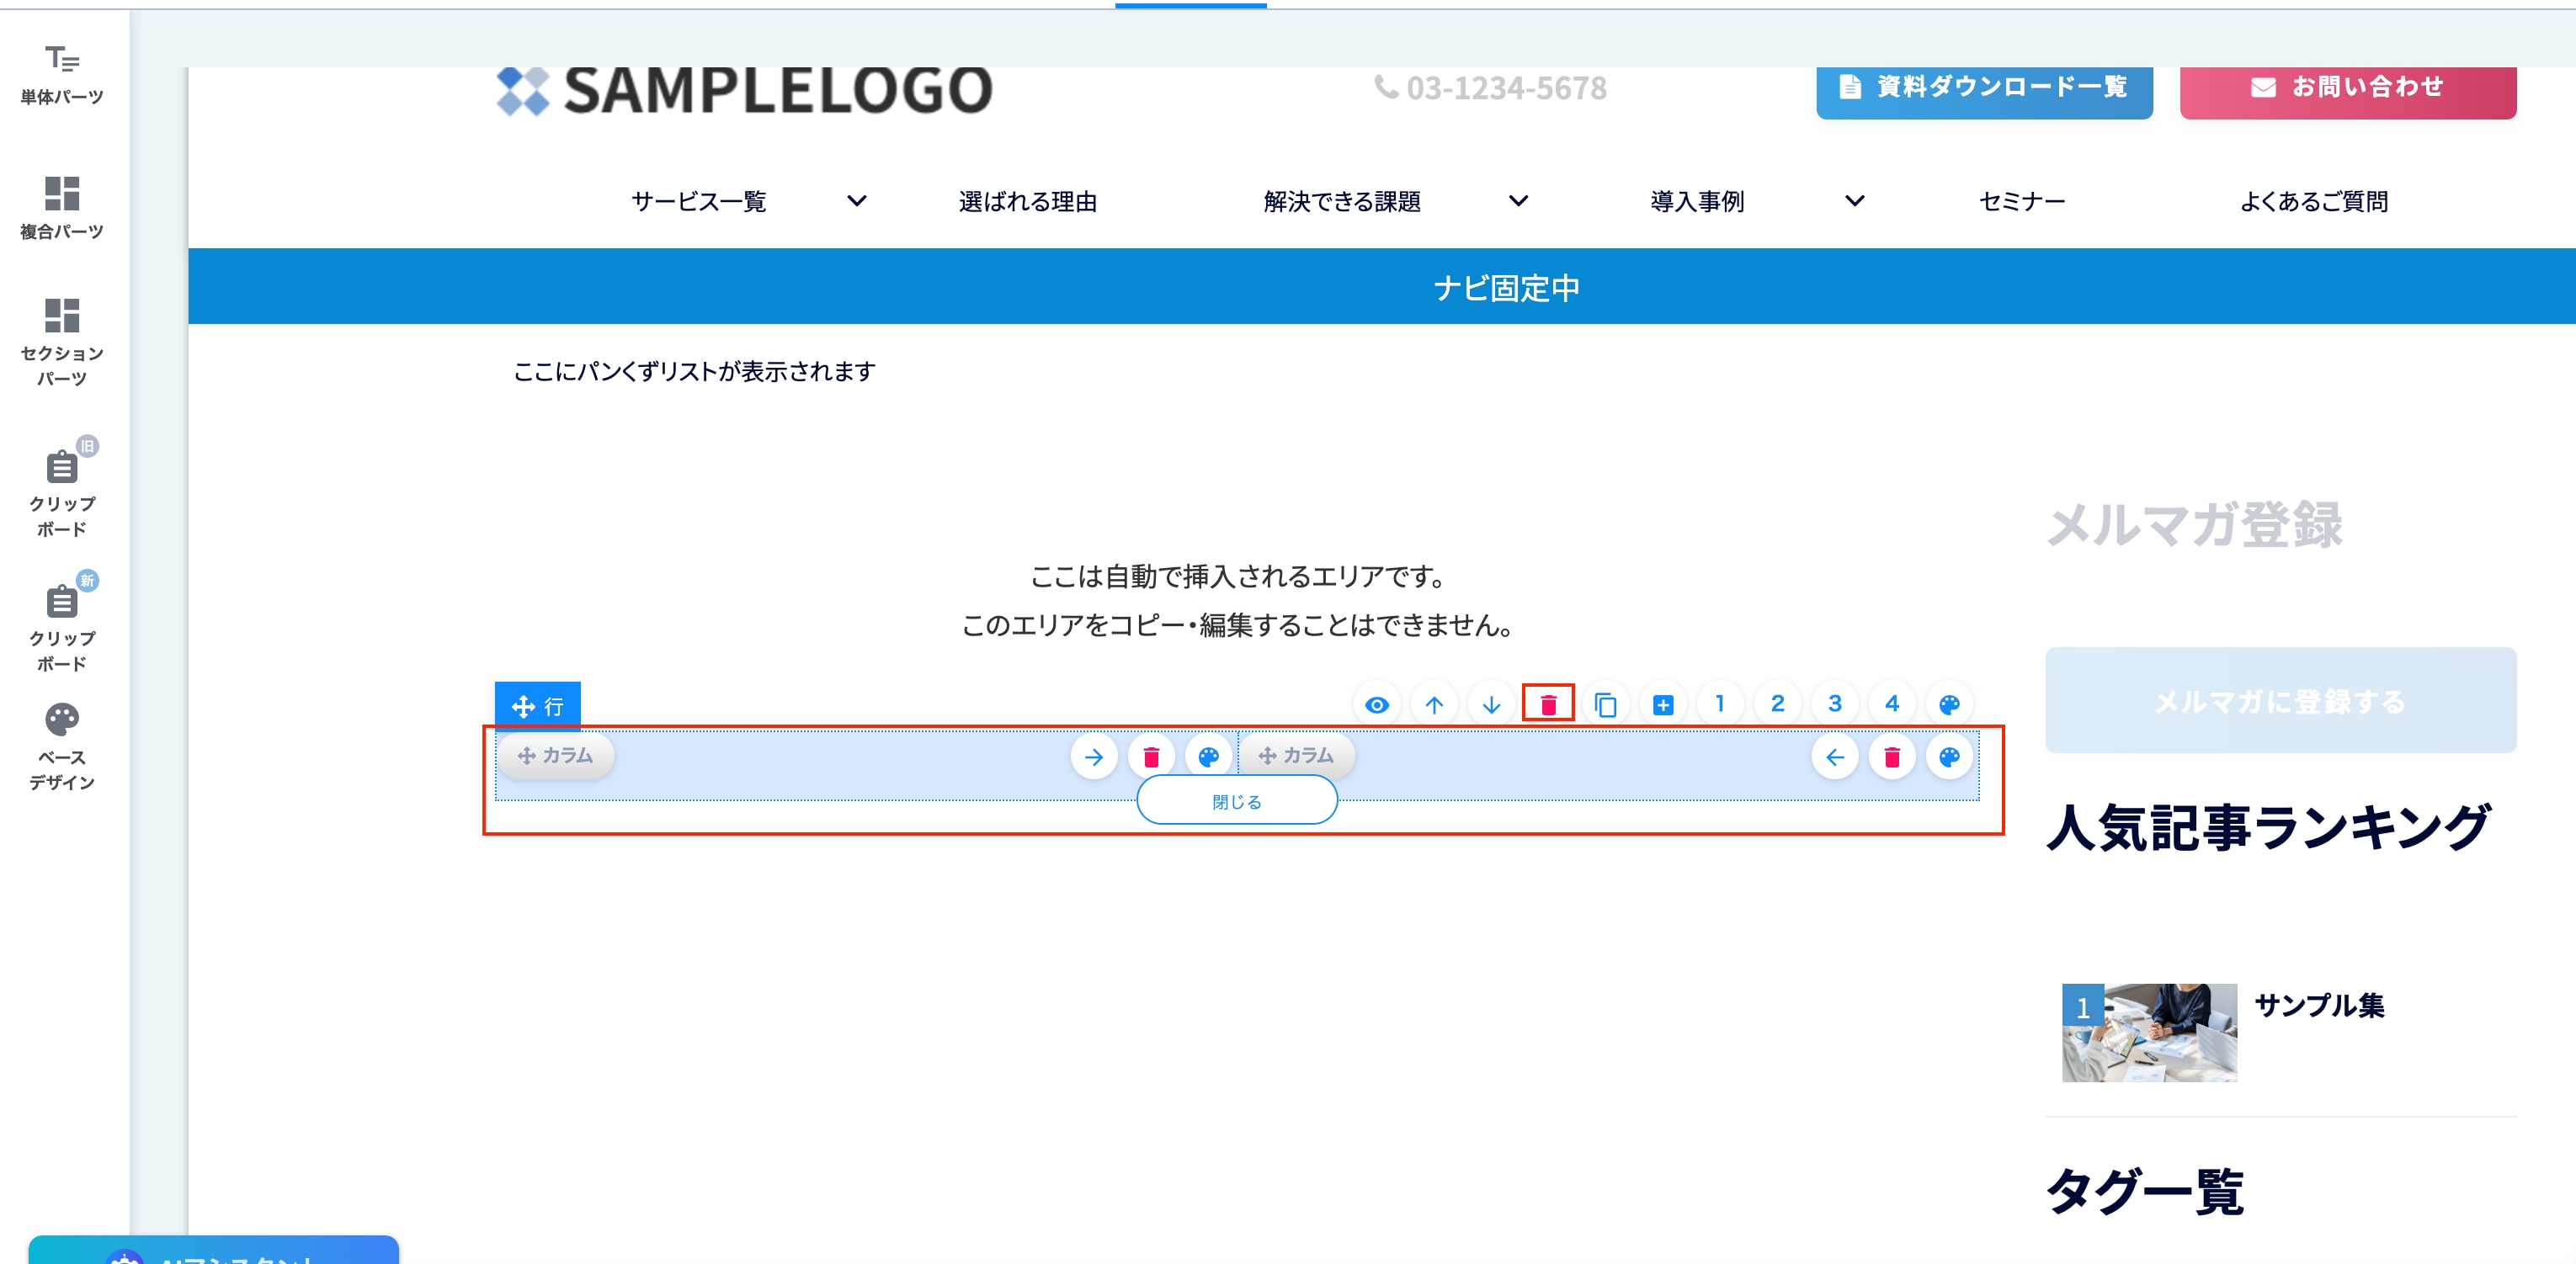Screen dimensions: 2576x1264
Task: Open the 選ばれる理由 nav item
Action: (x=1028, y=201)
